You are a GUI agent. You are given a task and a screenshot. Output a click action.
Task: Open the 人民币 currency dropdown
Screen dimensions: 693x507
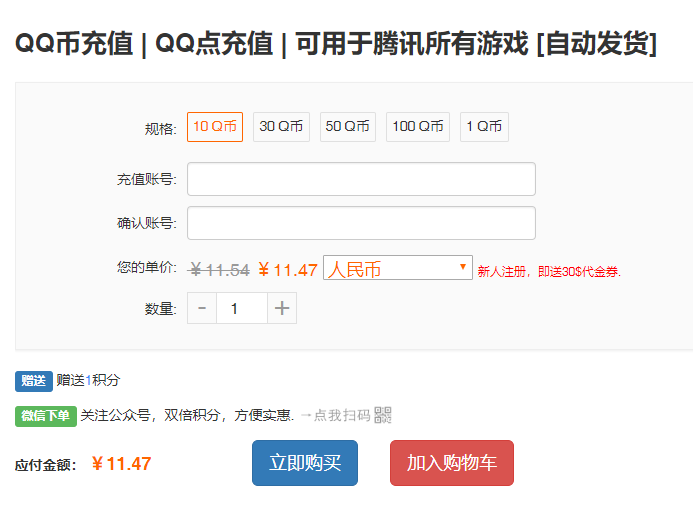pos(398,268)
